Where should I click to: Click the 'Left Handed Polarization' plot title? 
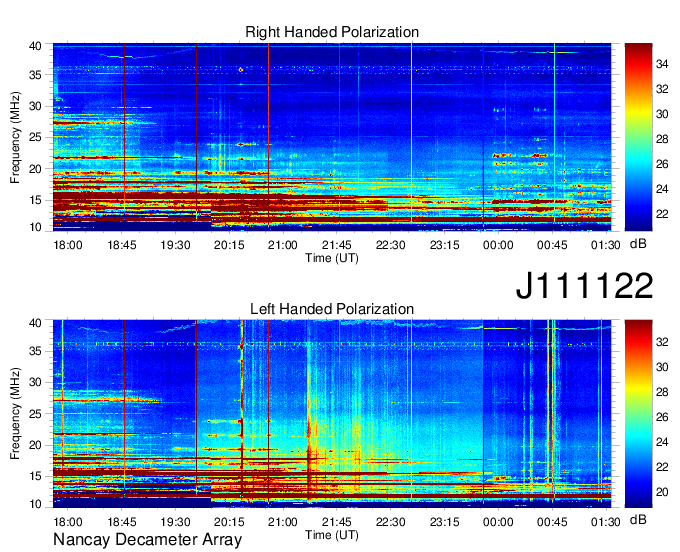point(332,309)
